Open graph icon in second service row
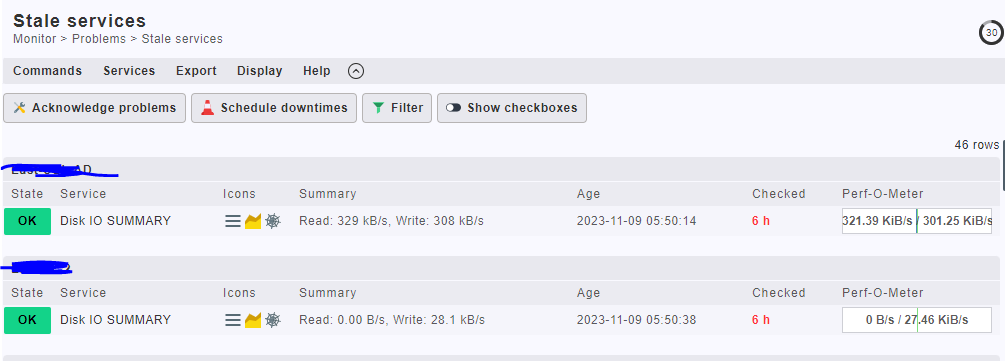1005x361 pixels. pos(253,320)
